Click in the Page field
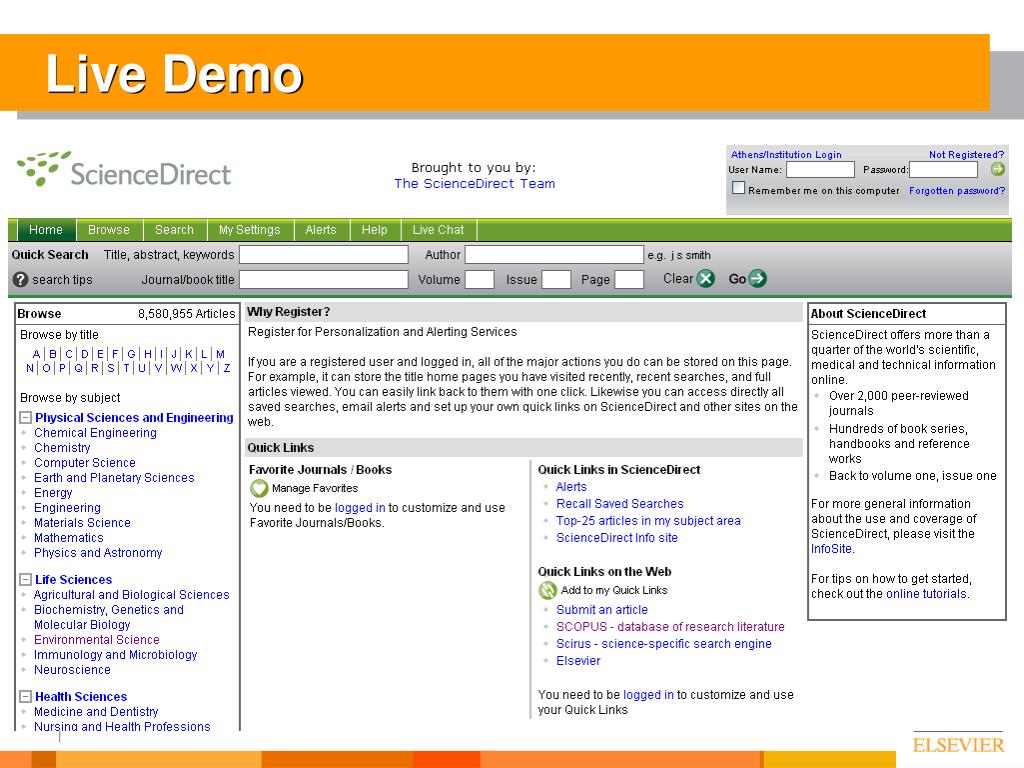The width and height of the screenshot is (1024, 768). pos(630,280)
